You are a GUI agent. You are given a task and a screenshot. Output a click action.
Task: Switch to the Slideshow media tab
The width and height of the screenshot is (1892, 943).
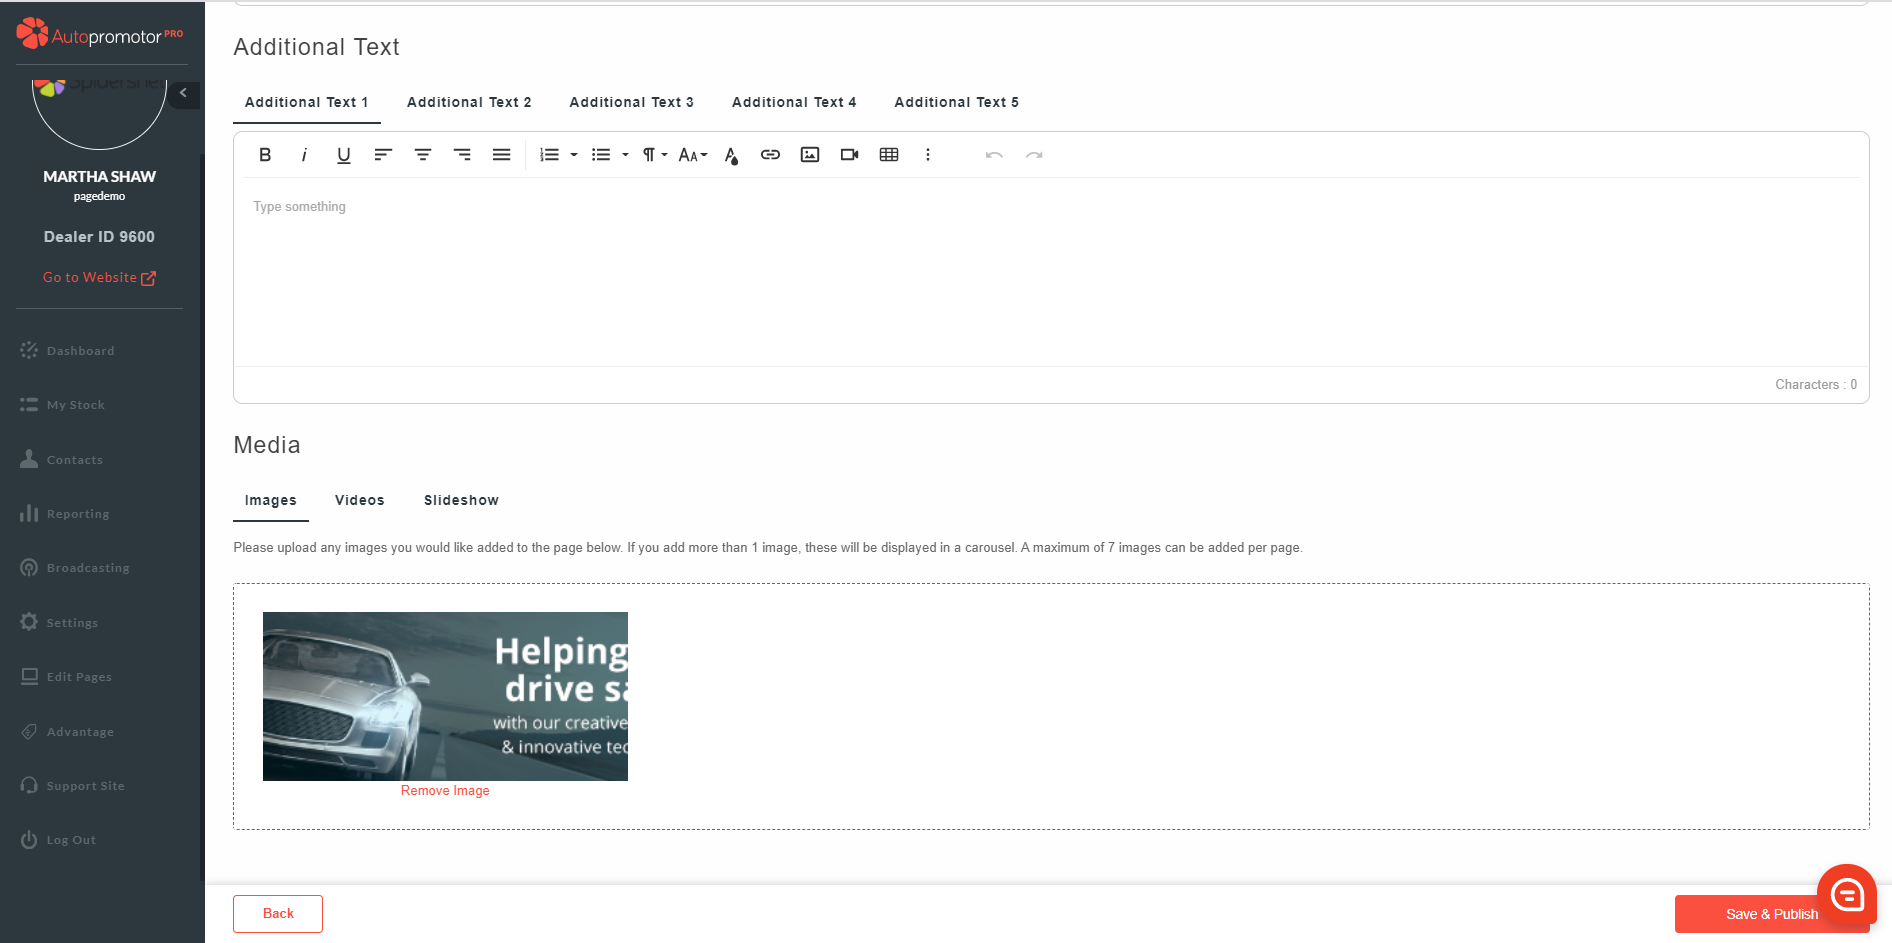click(x=461, y=500)
